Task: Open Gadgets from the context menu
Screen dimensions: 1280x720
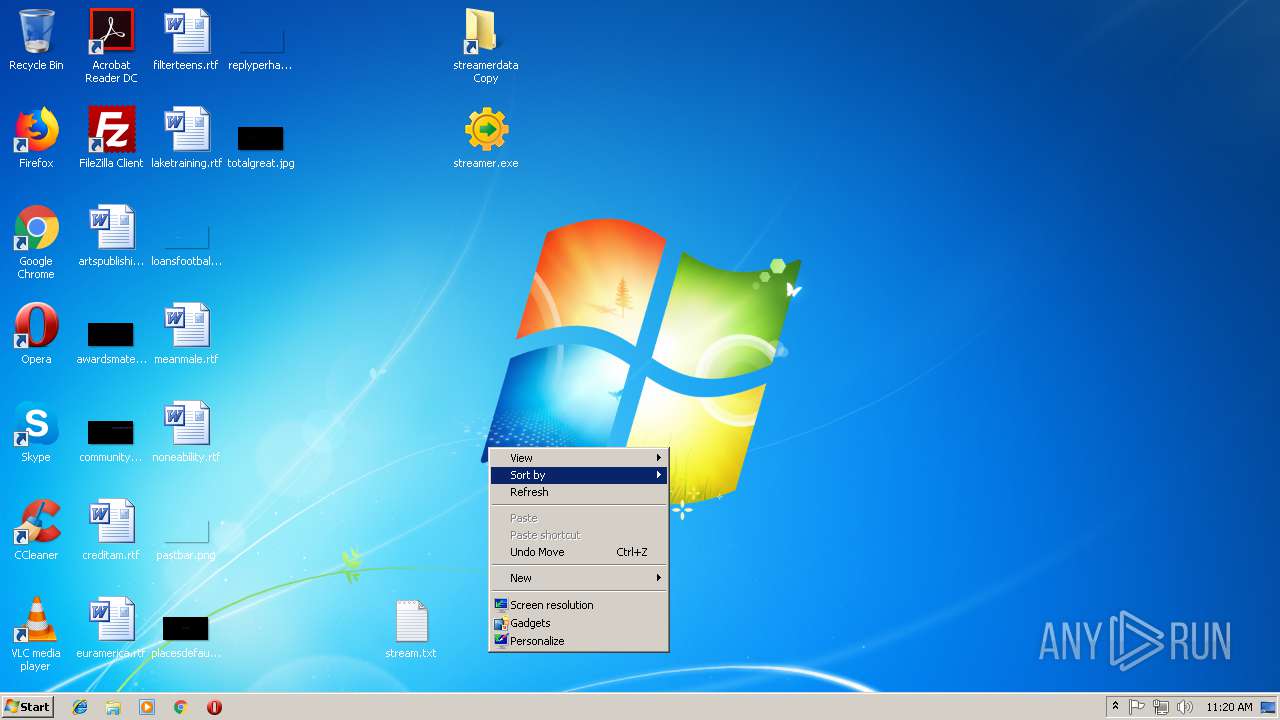Action: click(x=579, y=623)
